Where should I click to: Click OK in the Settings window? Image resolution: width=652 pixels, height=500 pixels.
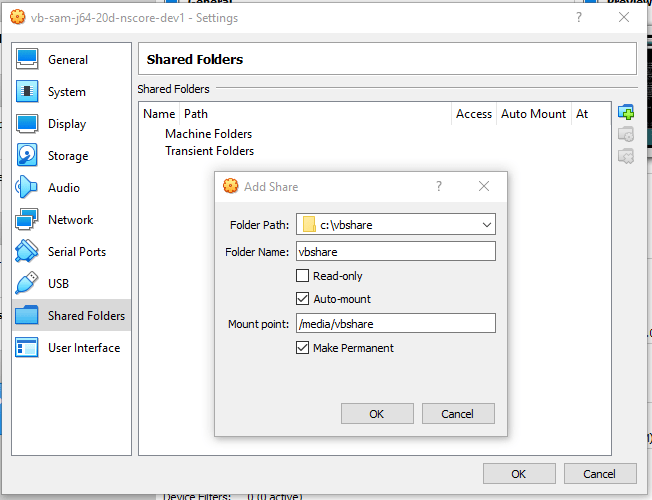point(519,474)
